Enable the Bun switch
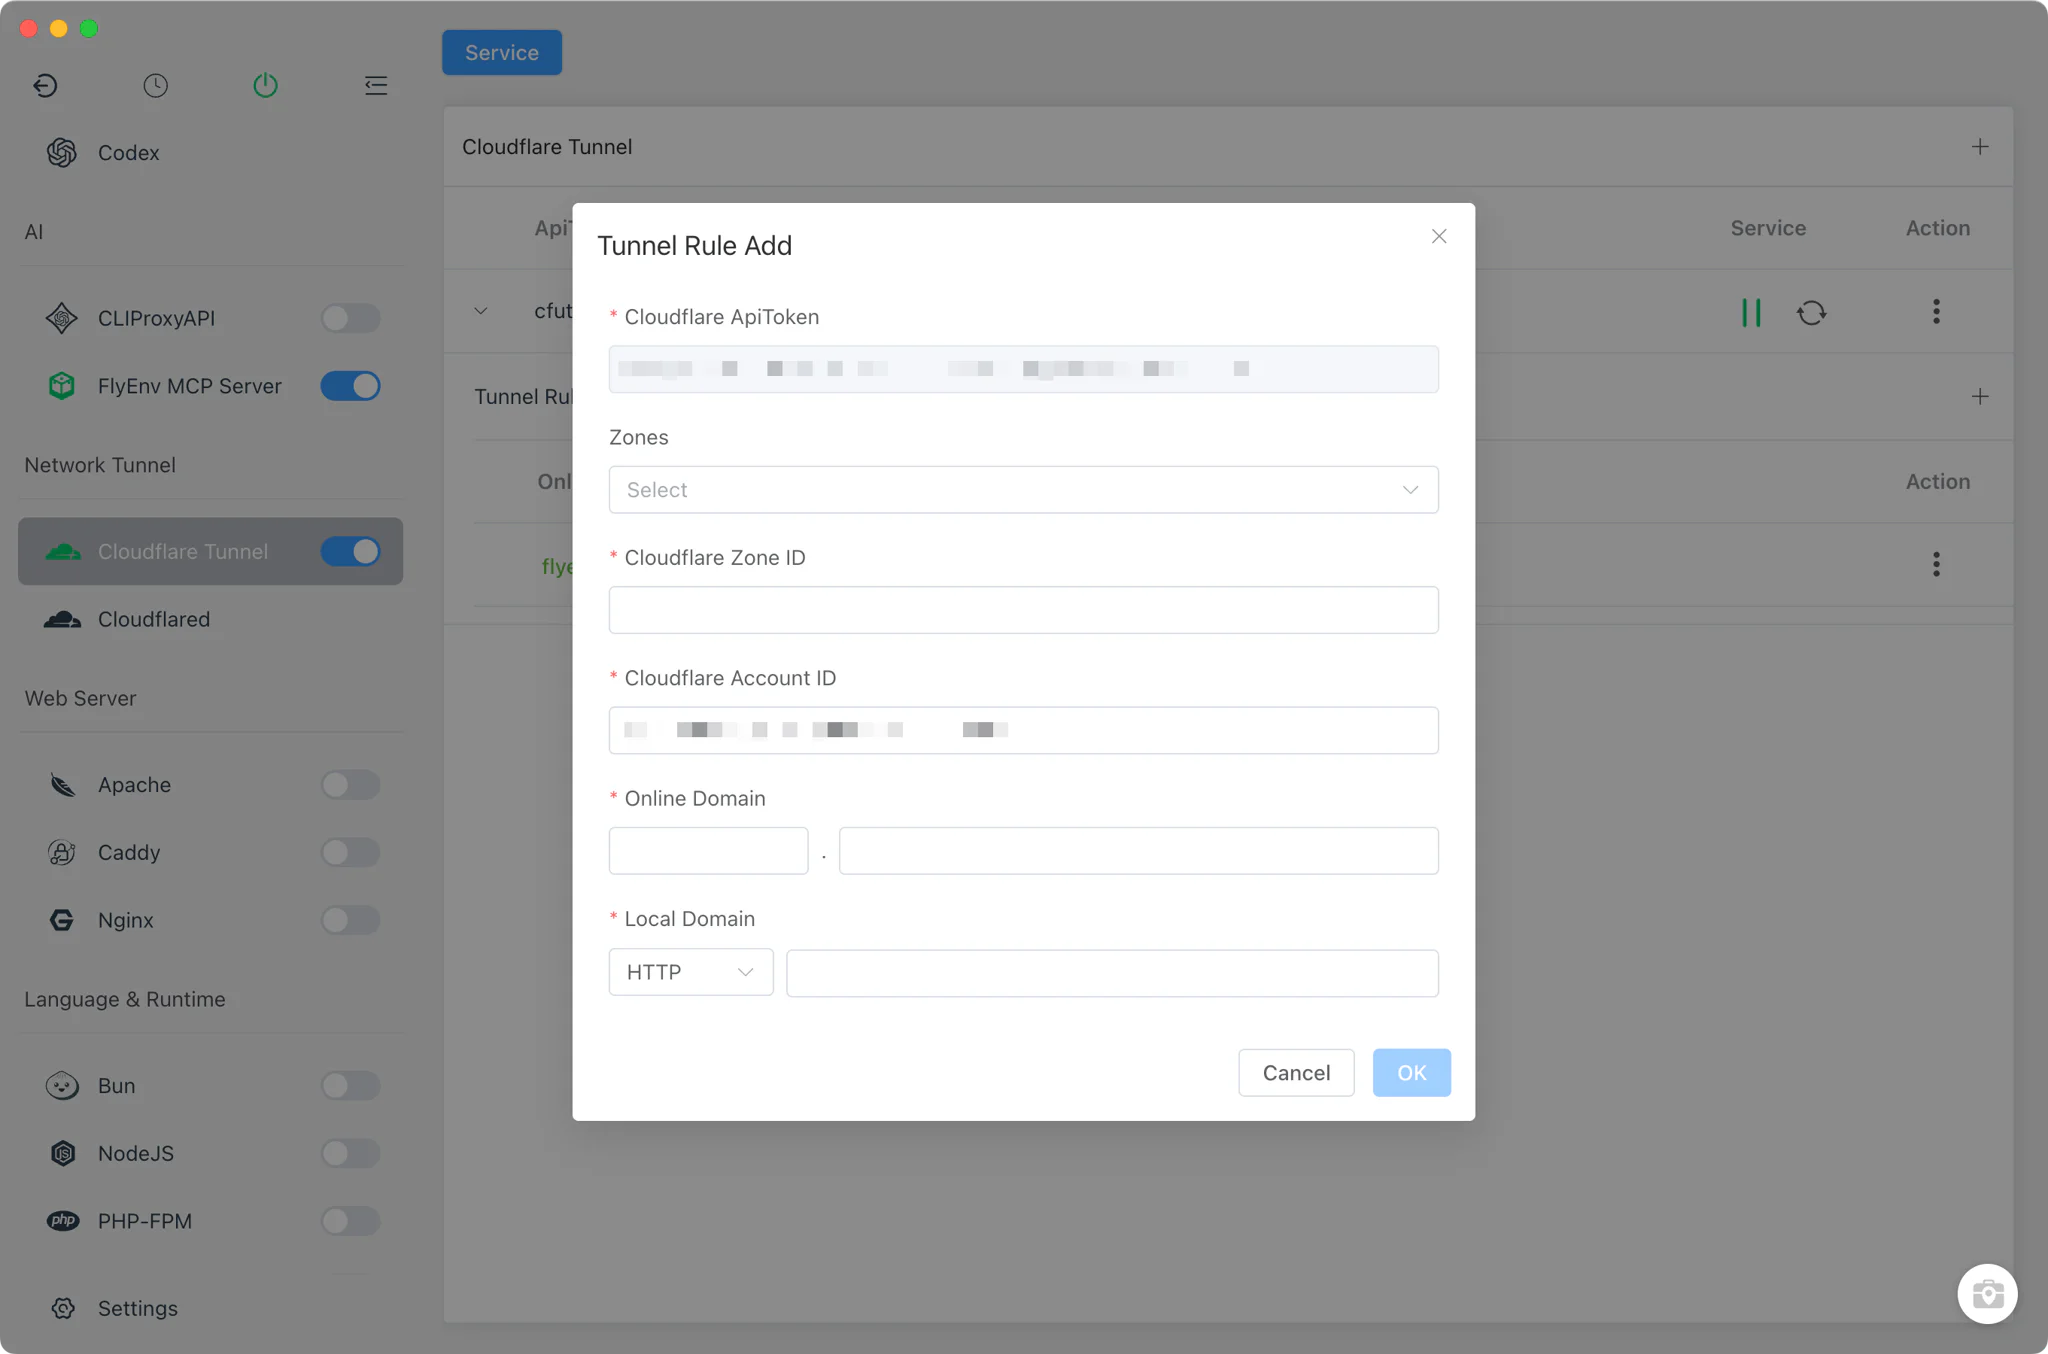 pos(350,1086)
